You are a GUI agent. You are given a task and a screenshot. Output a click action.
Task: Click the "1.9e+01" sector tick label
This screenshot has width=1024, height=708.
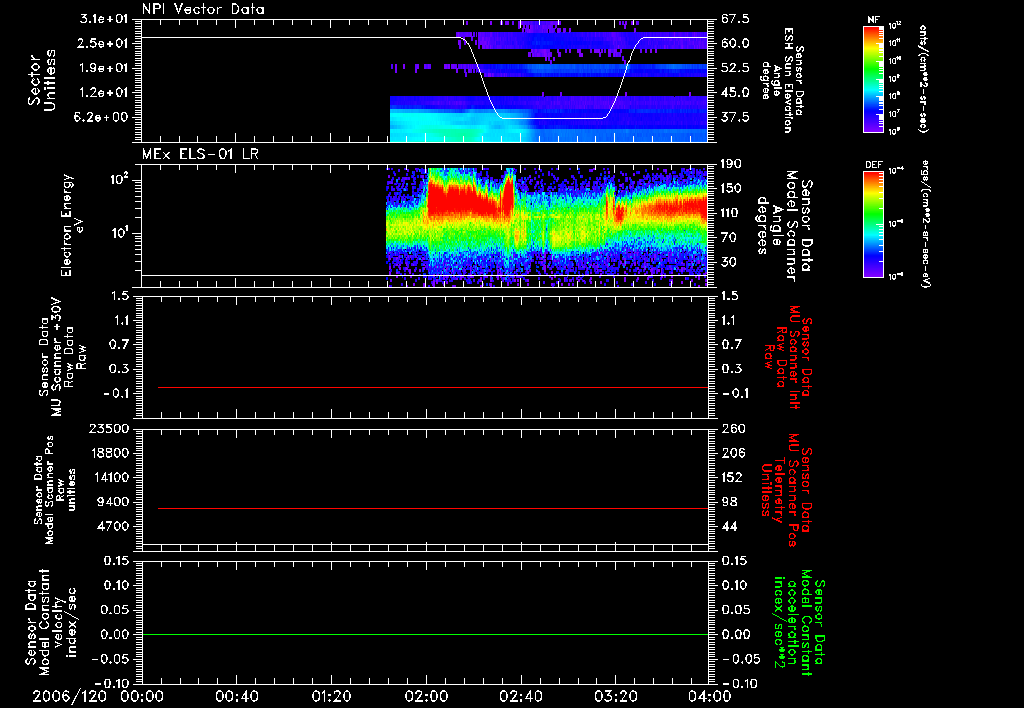point(104,68)
